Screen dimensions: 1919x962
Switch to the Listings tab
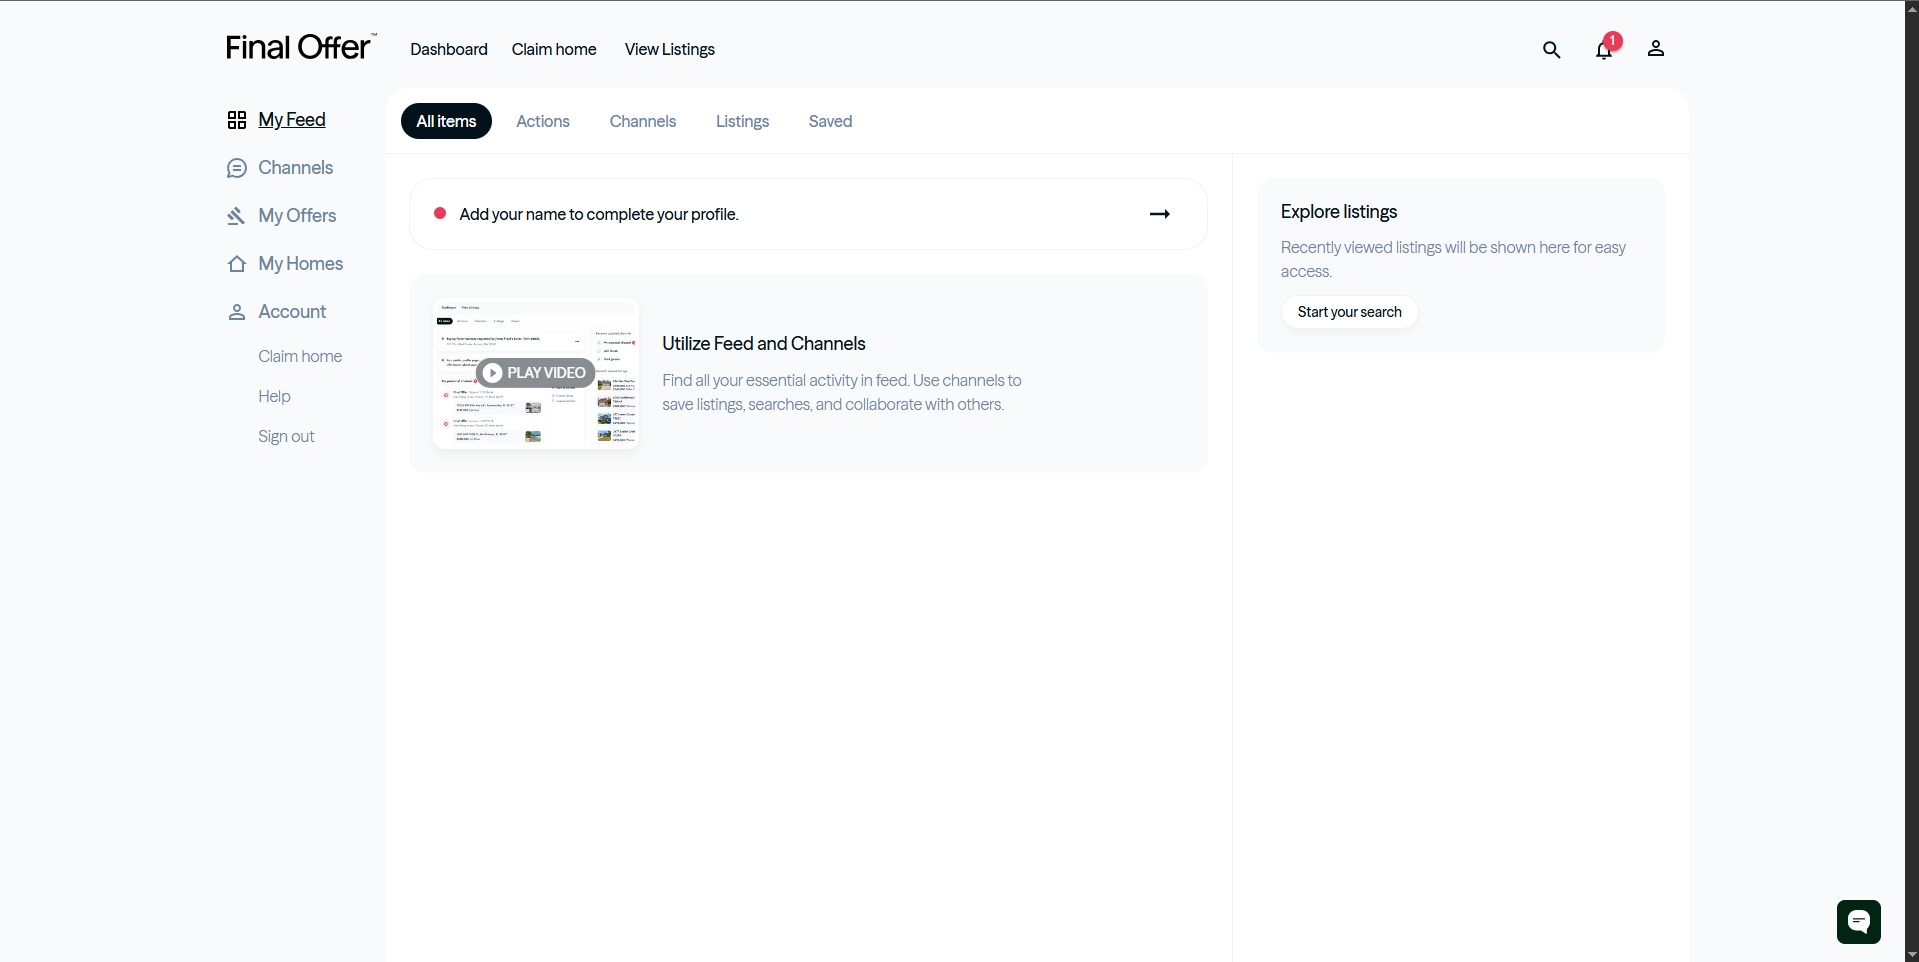742,121
